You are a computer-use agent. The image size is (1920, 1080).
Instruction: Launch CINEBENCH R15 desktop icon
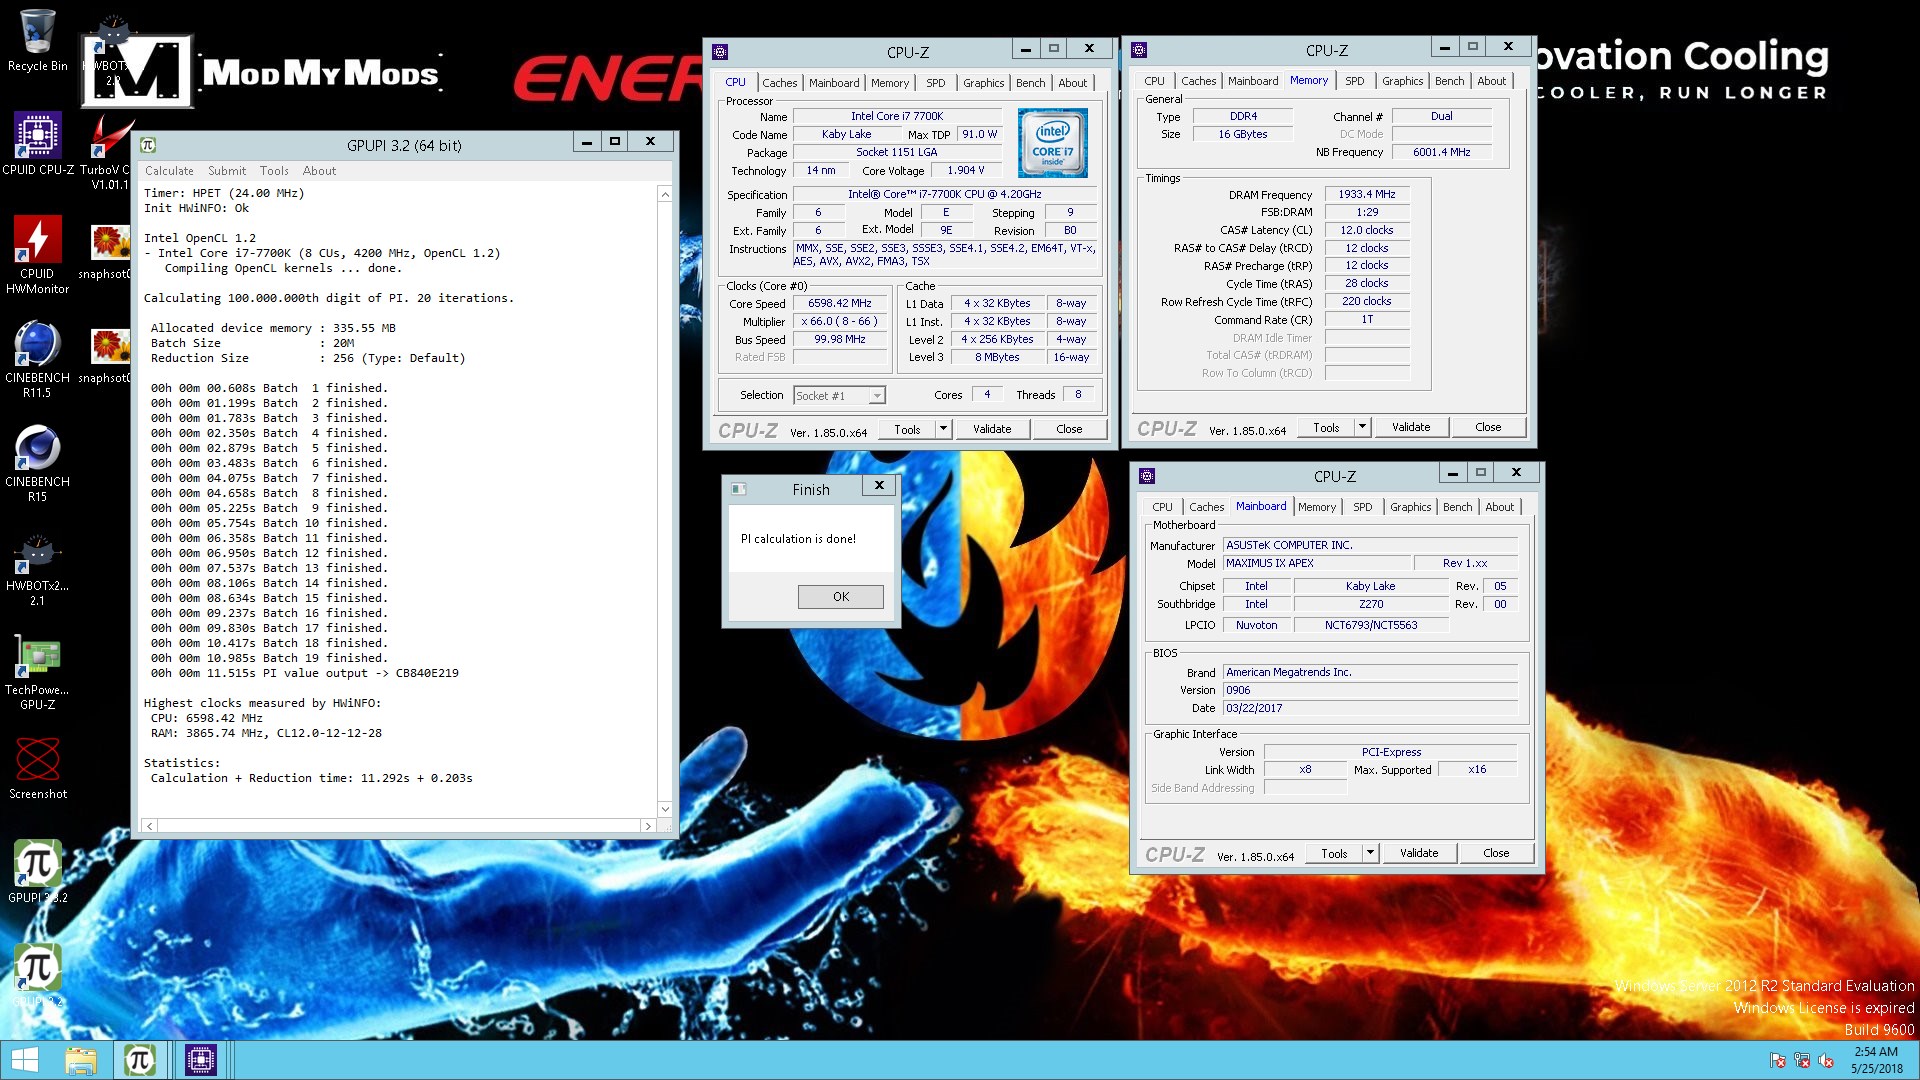pos(37,462)
